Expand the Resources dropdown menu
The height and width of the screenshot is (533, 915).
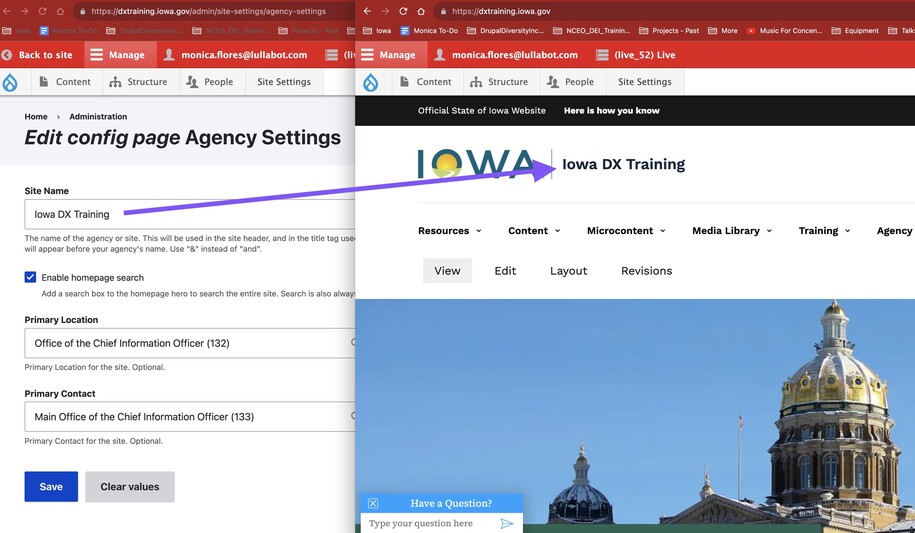[x=449, y=231]
